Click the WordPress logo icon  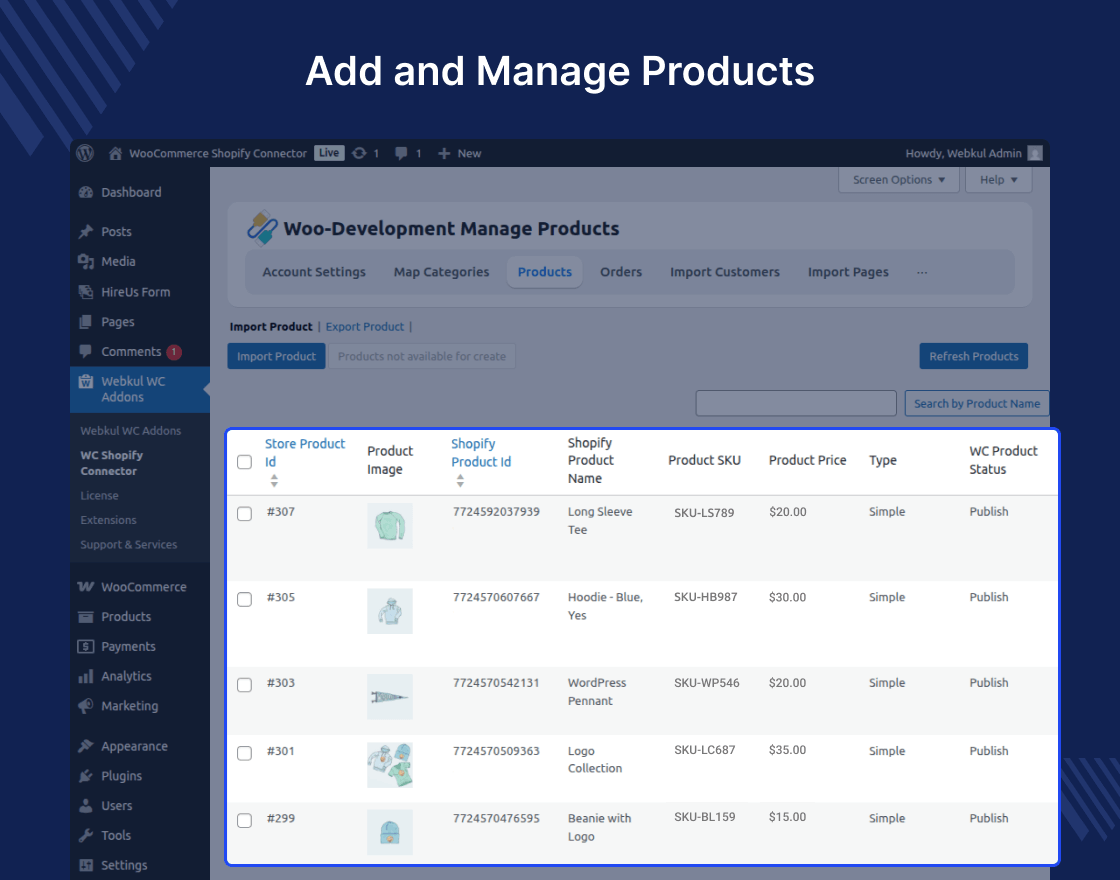[85, 153]
